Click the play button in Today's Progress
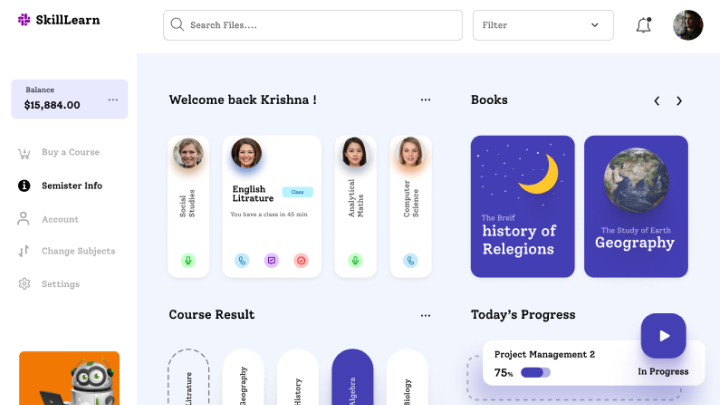 664,336
